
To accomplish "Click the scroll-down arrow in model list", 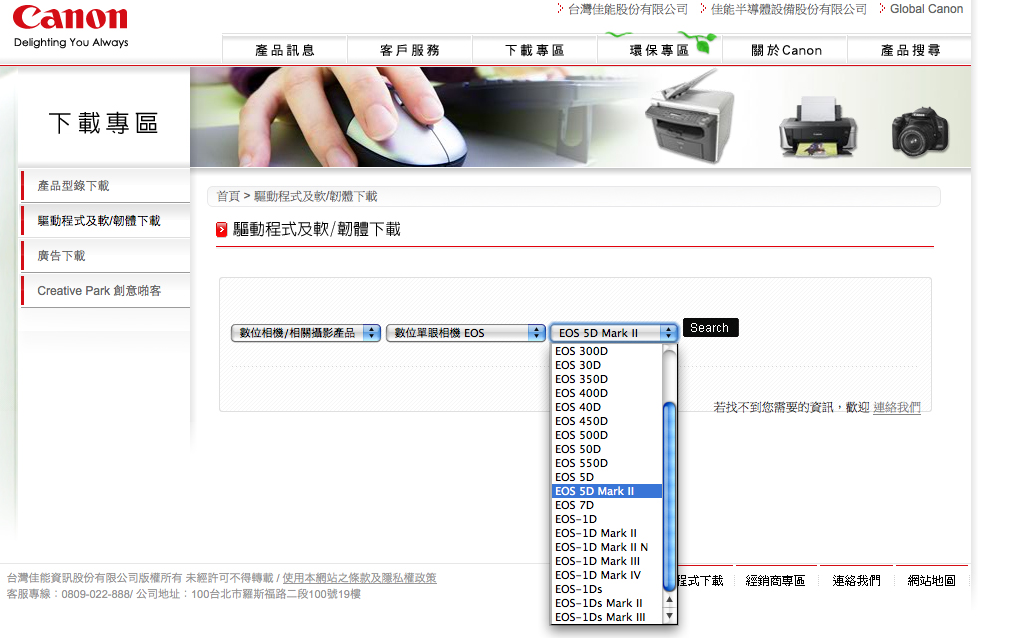I will click(669, 615).
